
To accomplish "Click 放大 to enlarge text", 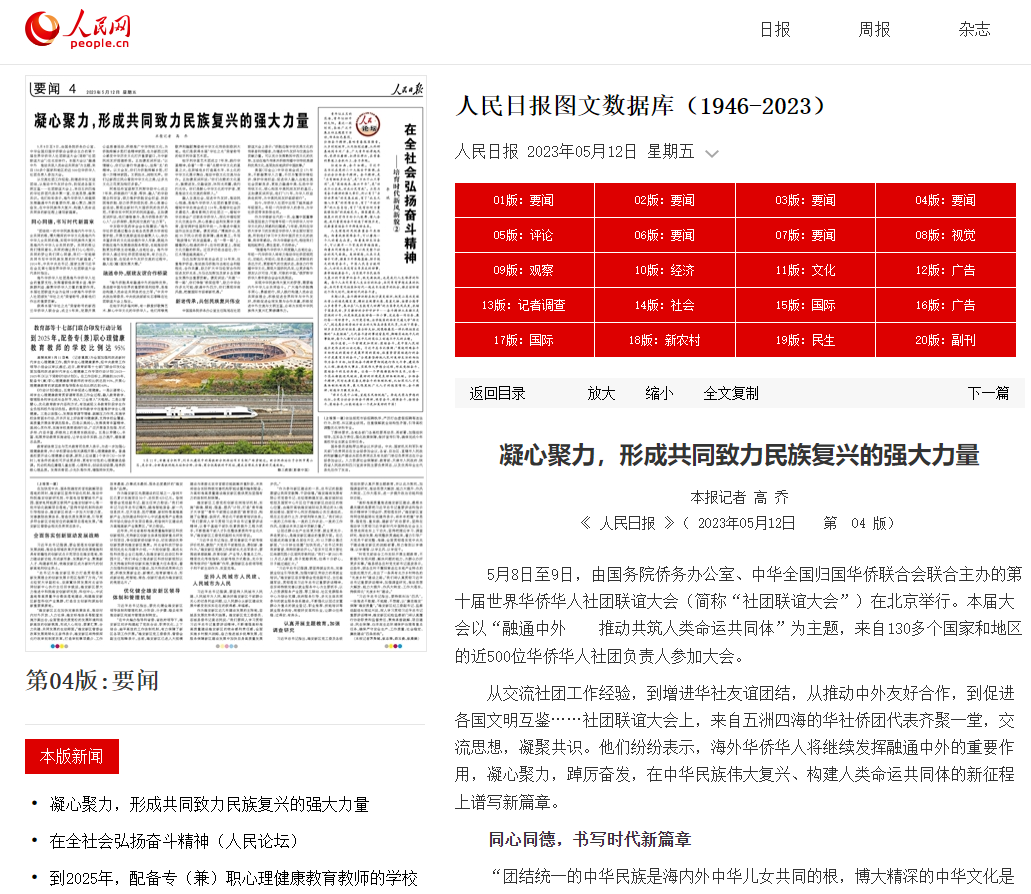I will coord(601,393).
